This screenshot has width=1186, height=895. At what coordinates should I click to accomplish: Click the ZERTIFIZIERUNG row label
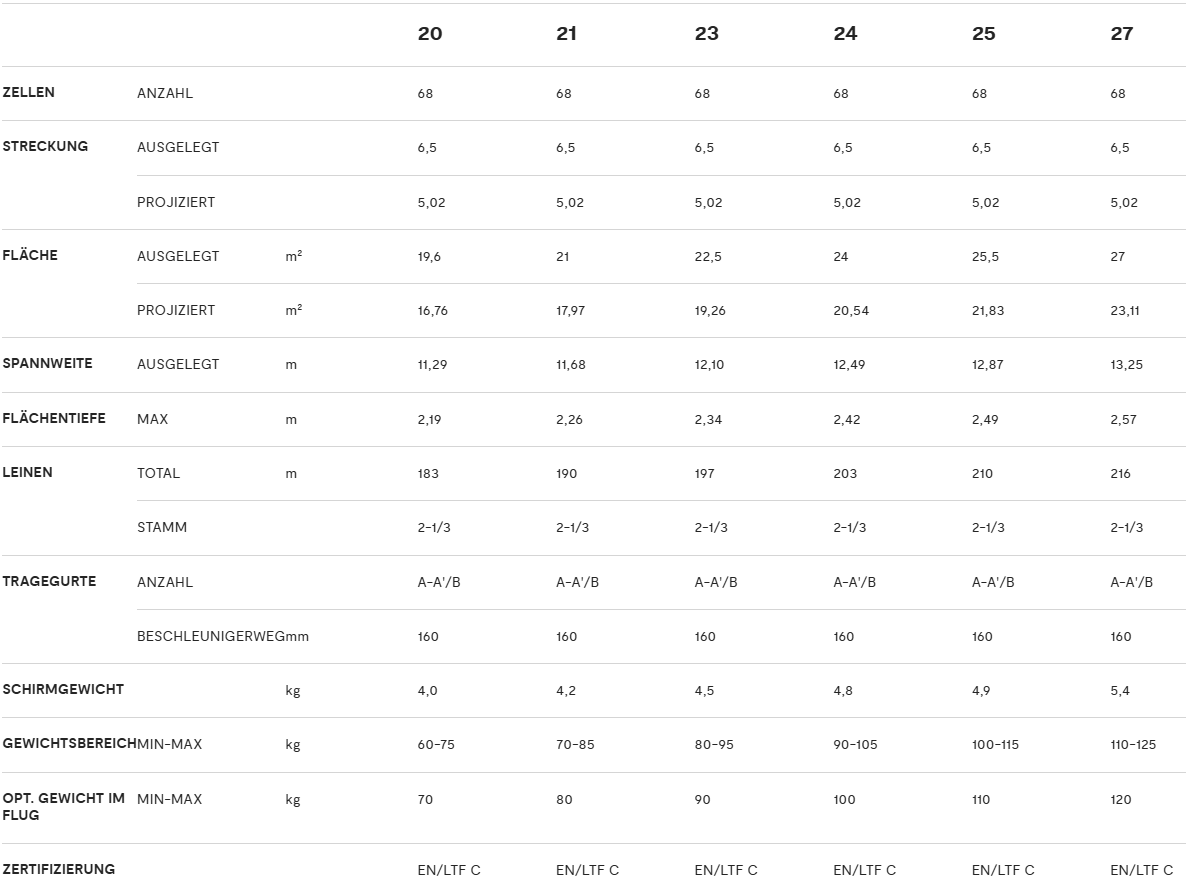pyautogui.click(x=59, y=868)
